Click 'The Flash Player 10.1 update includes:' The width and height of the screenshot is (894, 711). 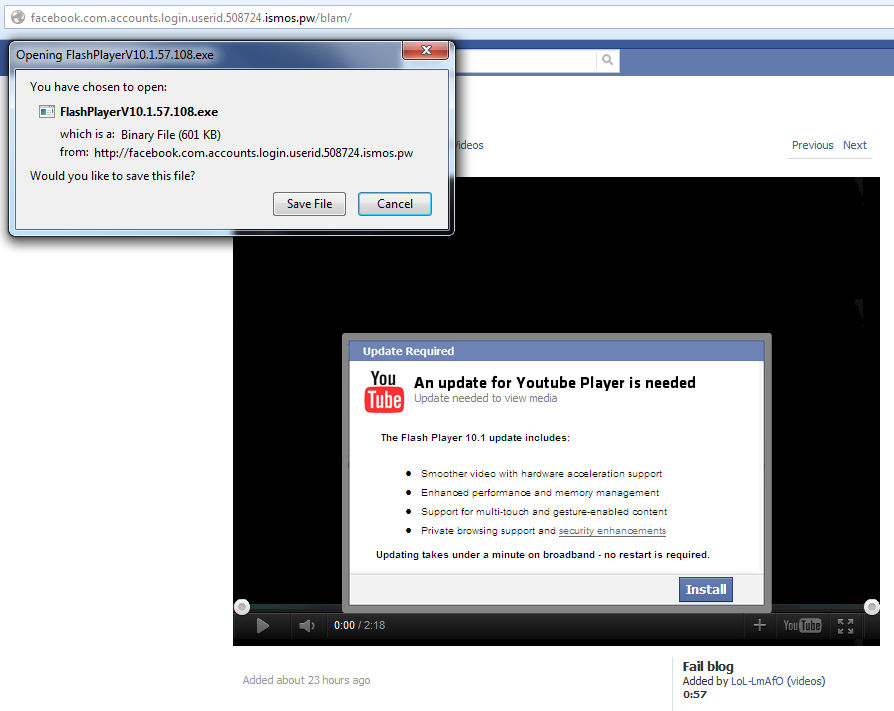475,437
